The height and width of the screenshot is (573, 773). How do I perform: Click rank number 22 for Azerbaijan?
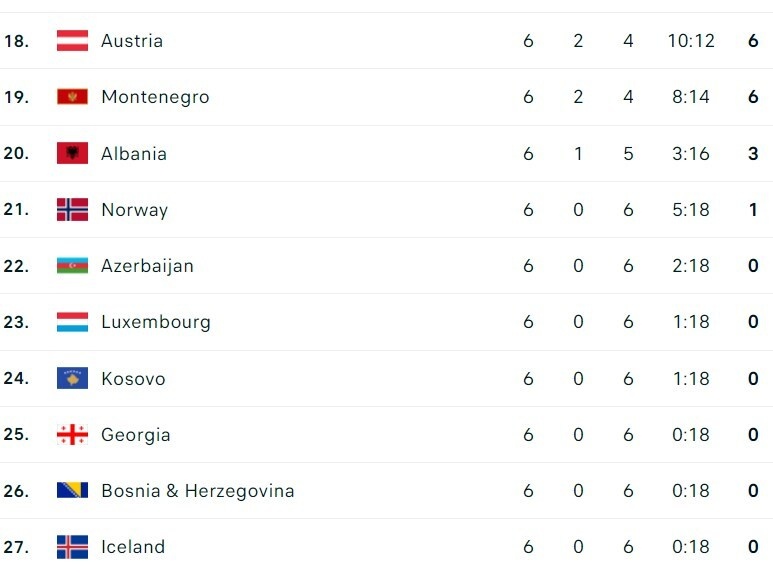click(x=16, y=266)
